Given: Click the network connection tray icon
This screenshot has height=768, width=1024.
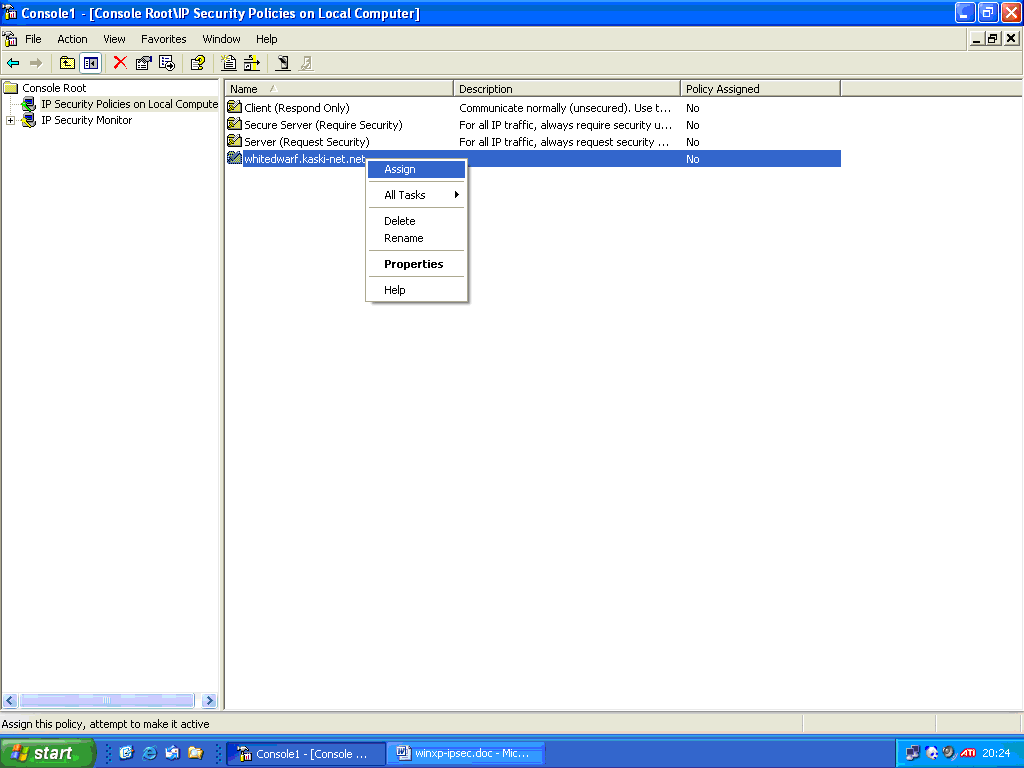Looking at the screenshot, I should click(912, 753).
